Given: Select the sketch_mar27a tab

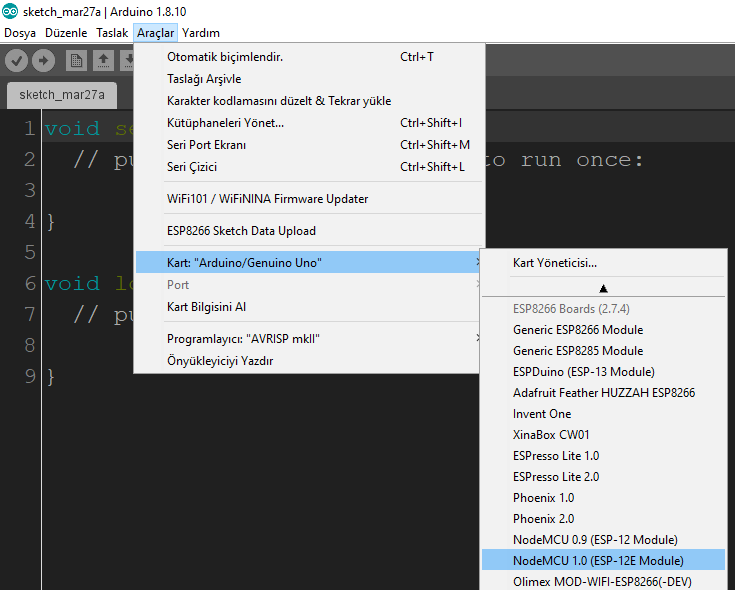Looking at the screenshot, I should (62, 95).
